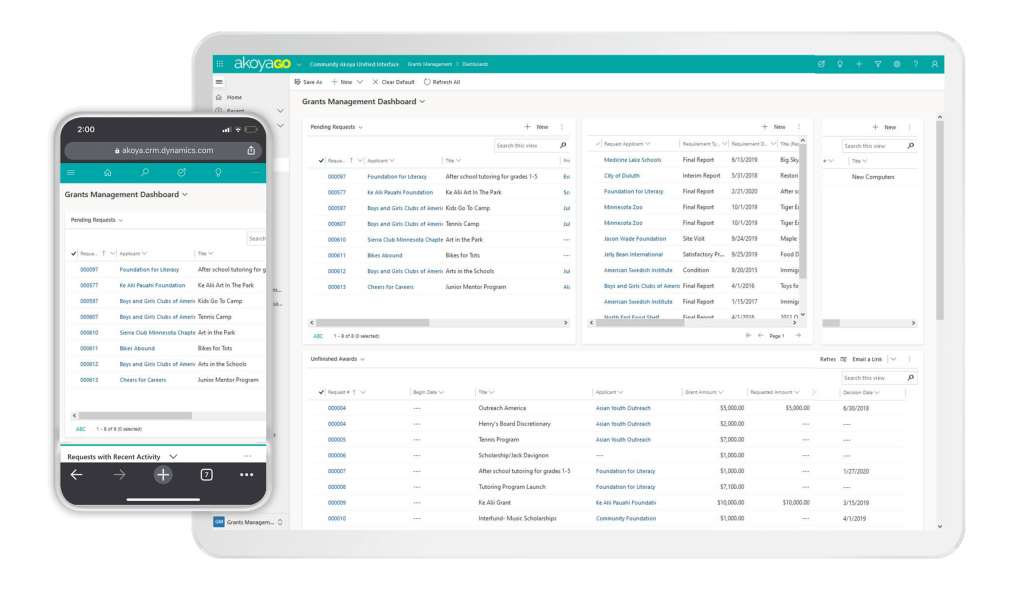Open more options for tablet Pending Requests panel
This screenshot has width=1024, height=591.
(x=562, y=127)
